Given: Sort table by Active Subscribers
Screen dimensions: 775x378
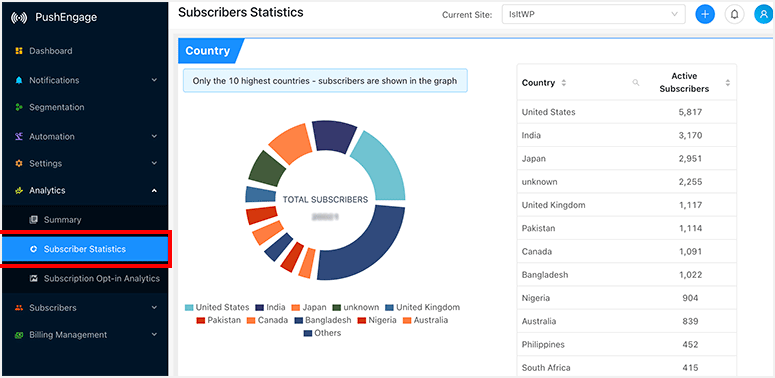Looking at the screenshot, I should pos(727,83).
